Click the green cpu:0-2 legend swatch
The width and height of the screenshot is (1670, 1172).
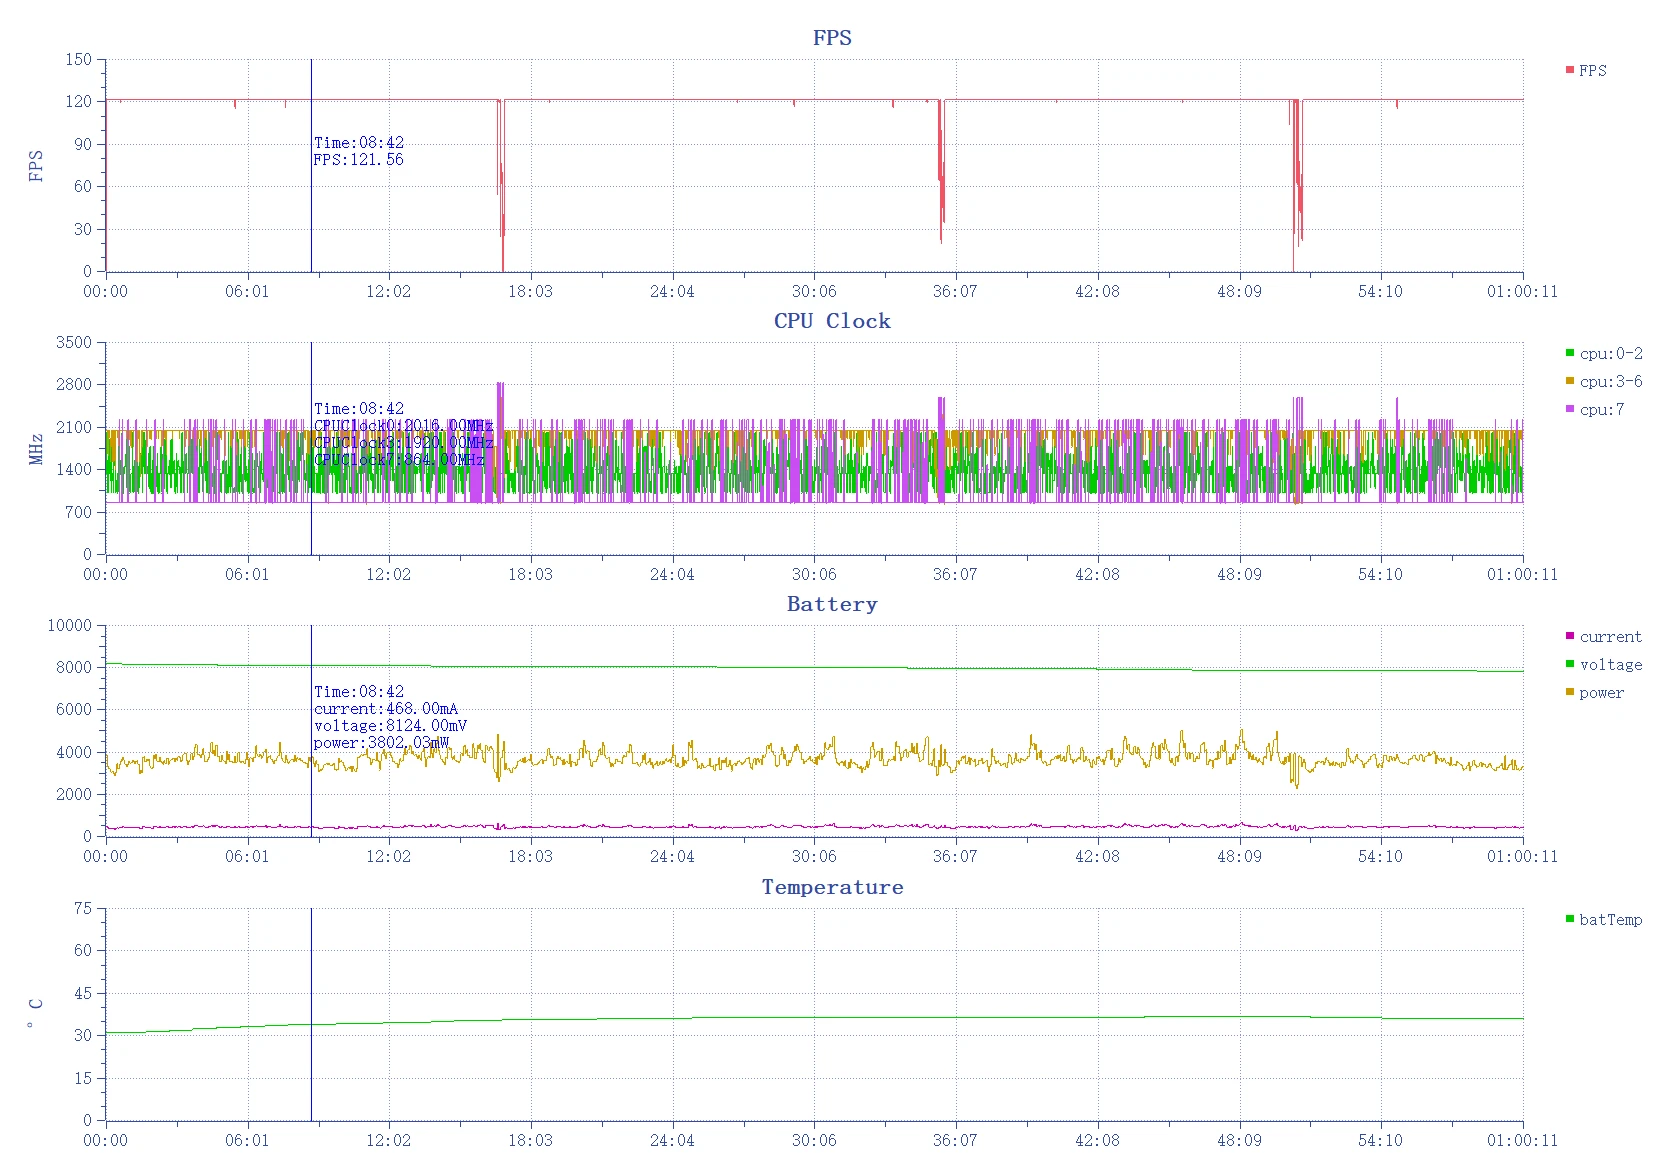coord(1569,353)
